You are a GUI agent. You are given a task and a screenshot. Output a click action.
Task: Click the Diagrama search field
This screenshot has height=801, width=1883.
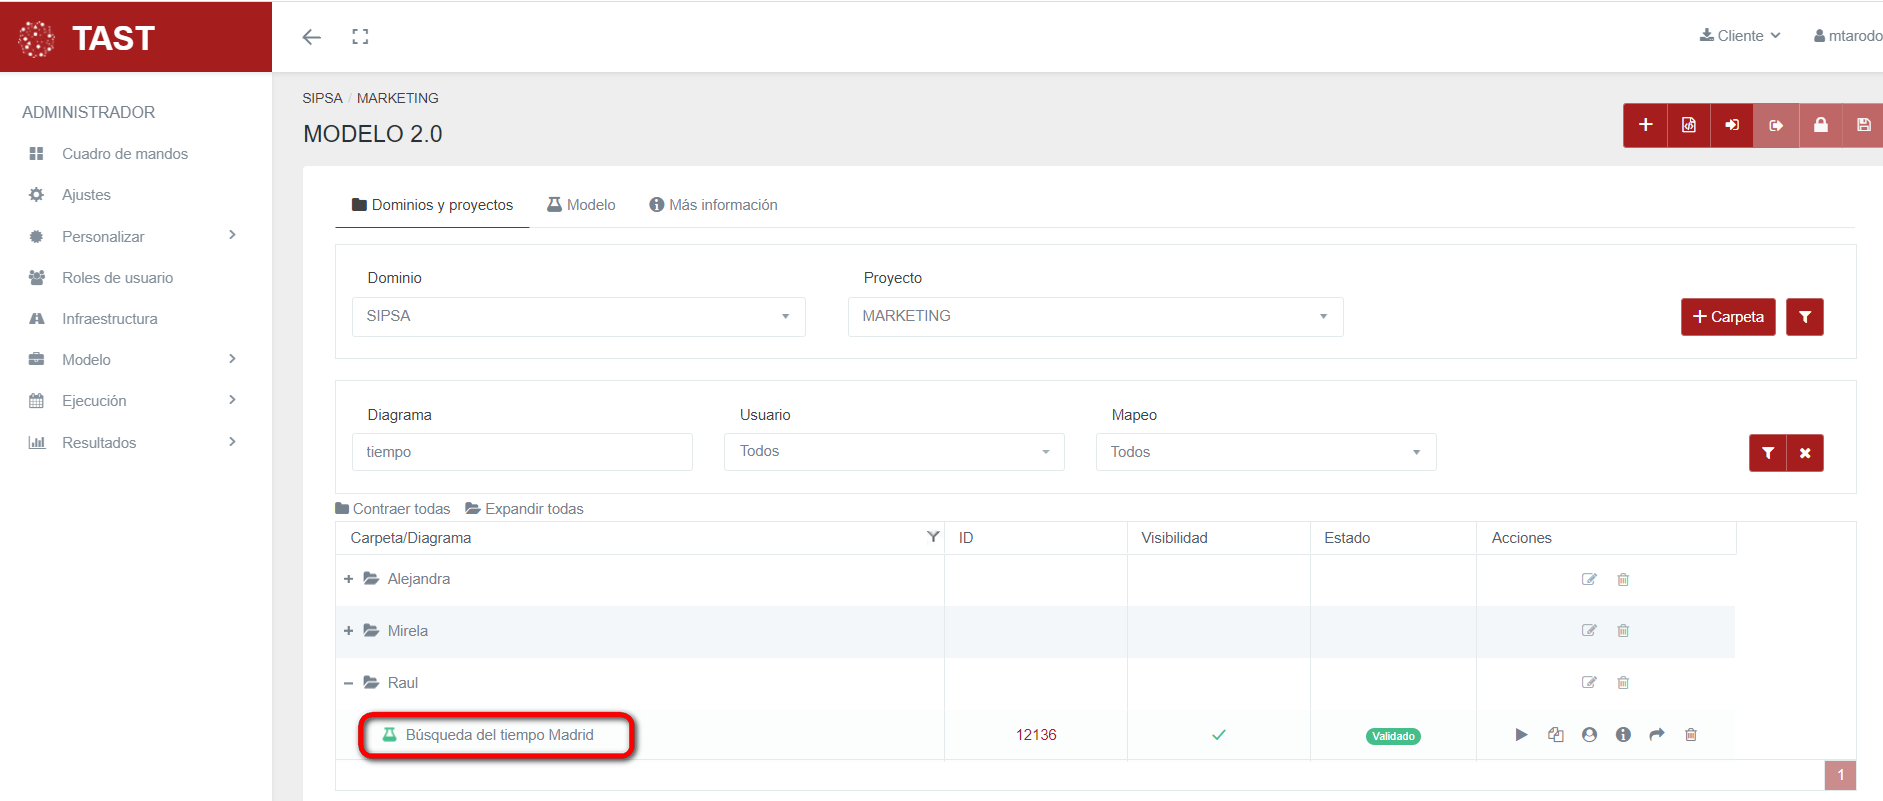click(522, 452)
